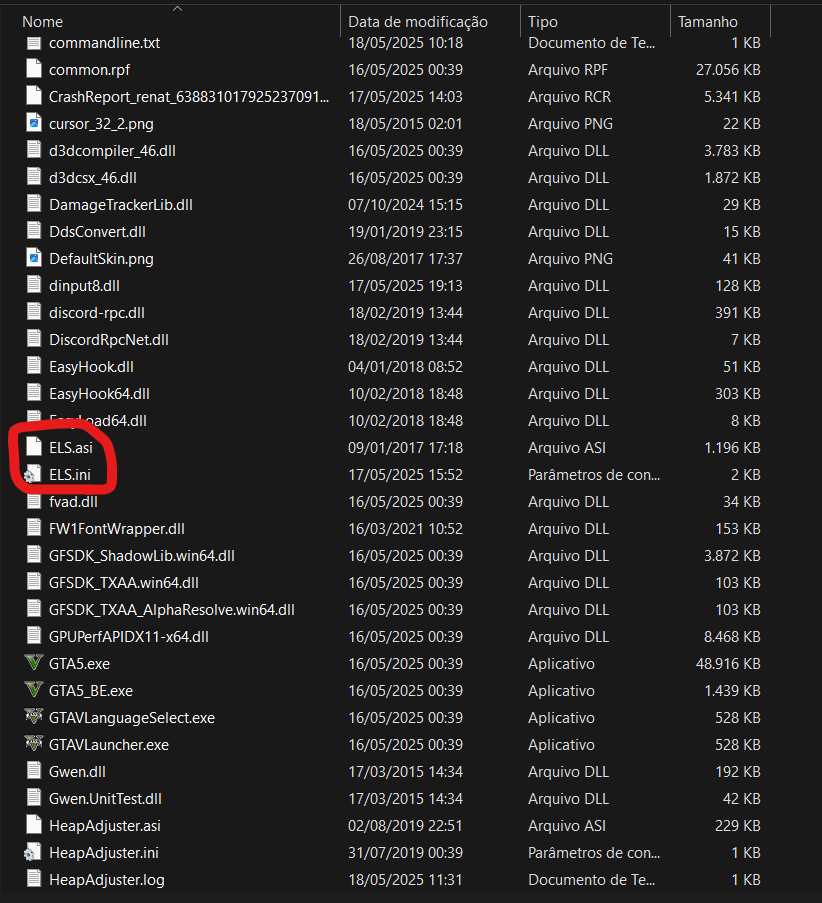Sort files by the Nome column header

click(42, 22)
